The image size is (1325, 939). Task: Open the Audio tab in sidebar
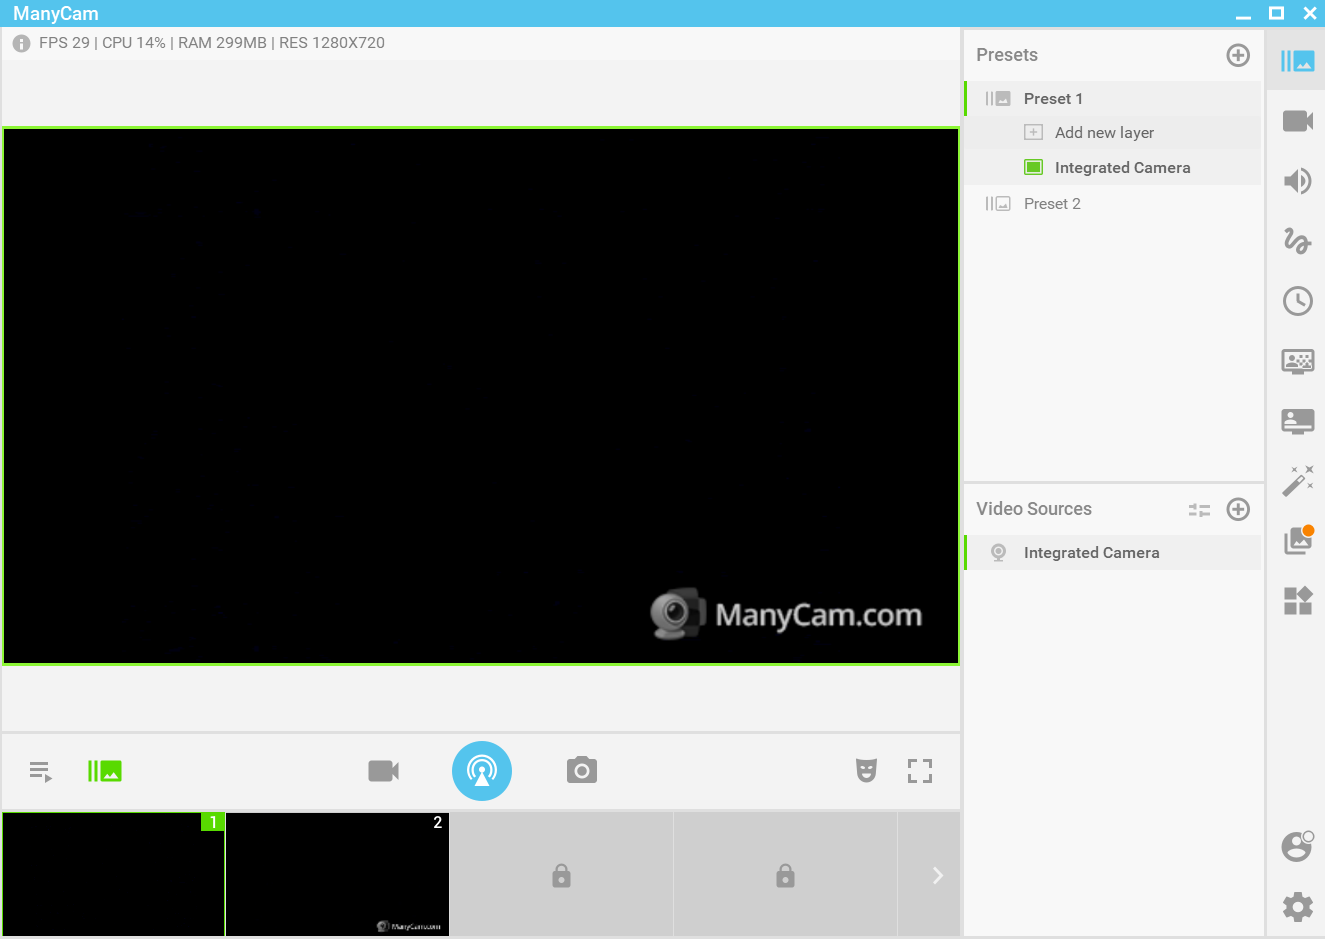[1297, 181]
